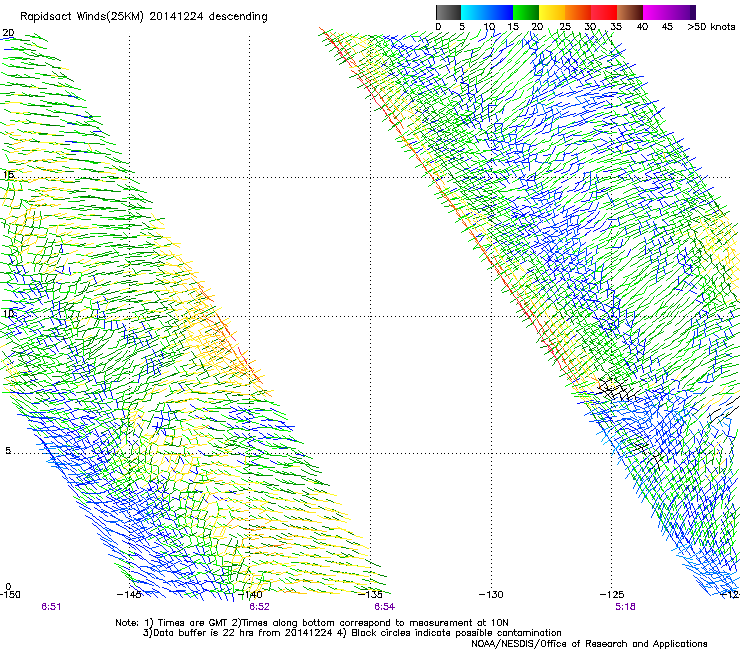Image resolution: width=740 pixels, height=650 pixels.
Task: Click the latitude 10 label on left axis
Action: [x=8, y=314]
